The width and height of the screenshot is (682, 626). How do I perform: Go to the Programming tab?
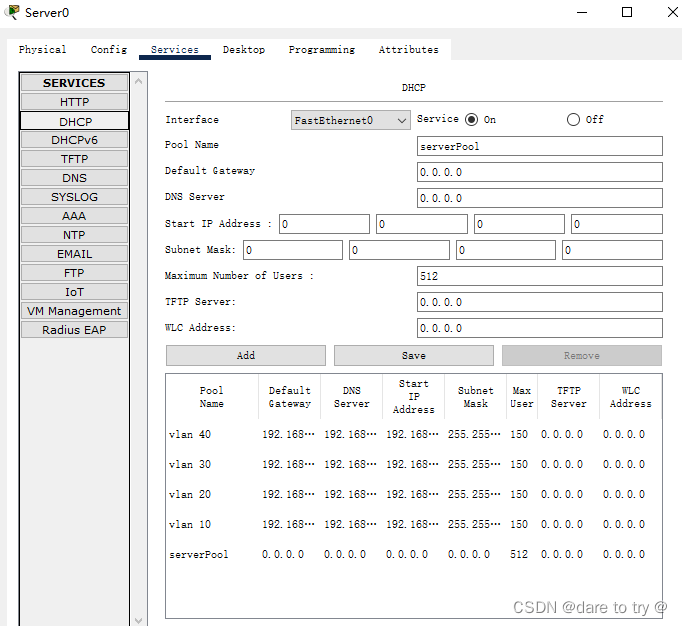[x=322, y=50]
